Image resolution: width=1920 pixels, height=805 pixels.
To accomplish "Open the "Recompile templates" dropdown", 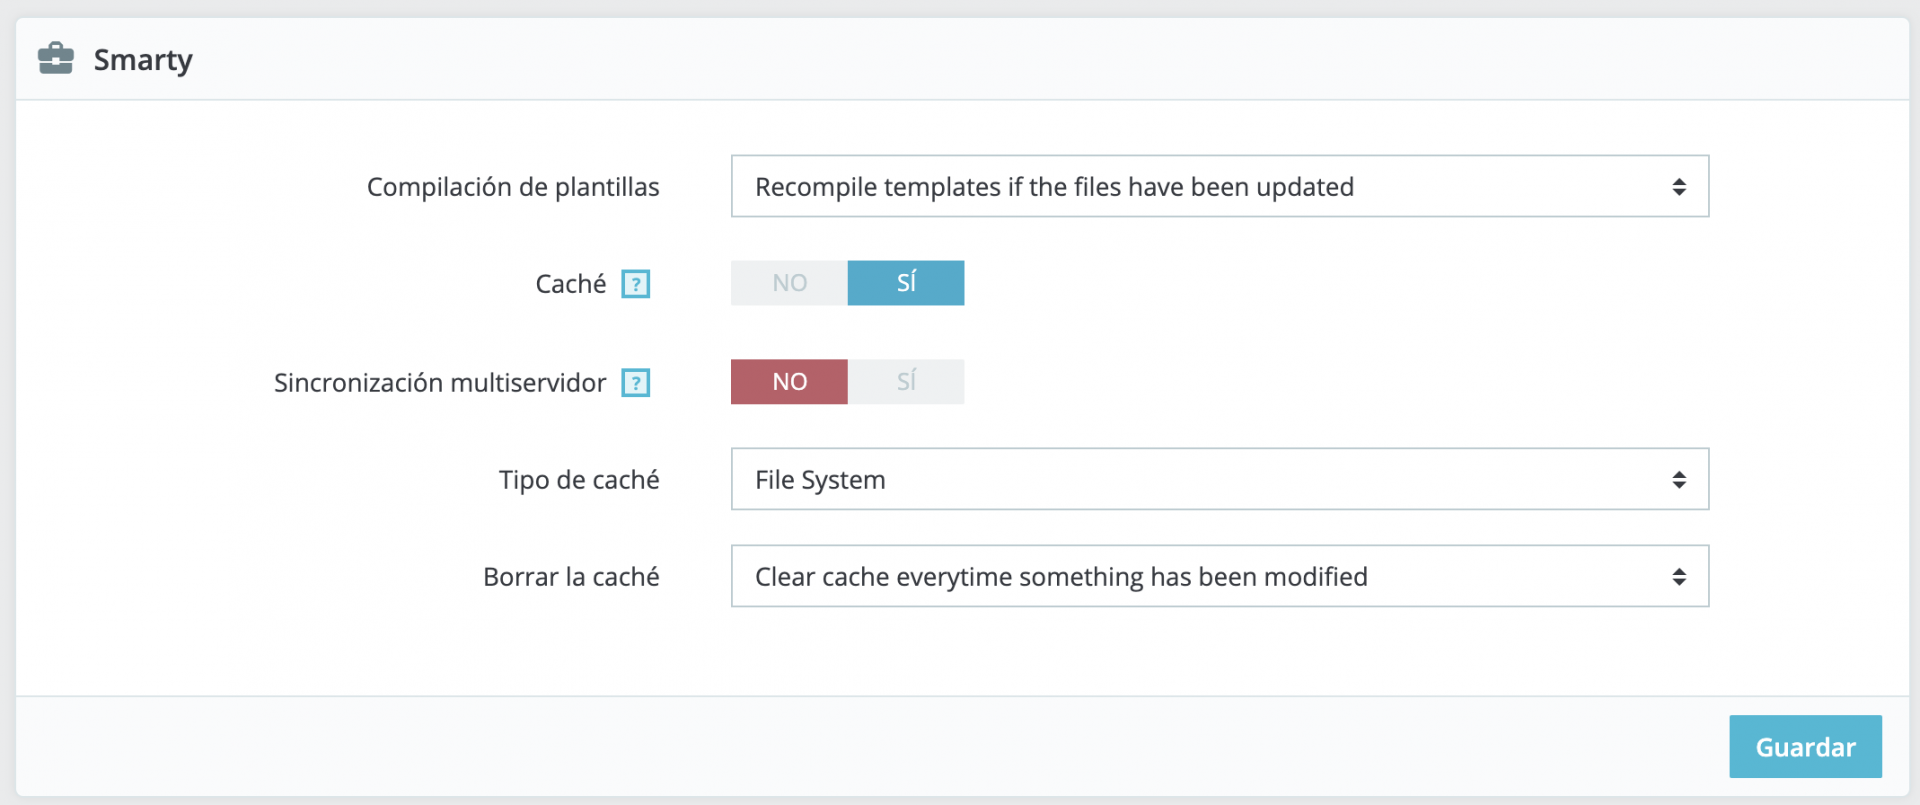I will point(1200,187).
